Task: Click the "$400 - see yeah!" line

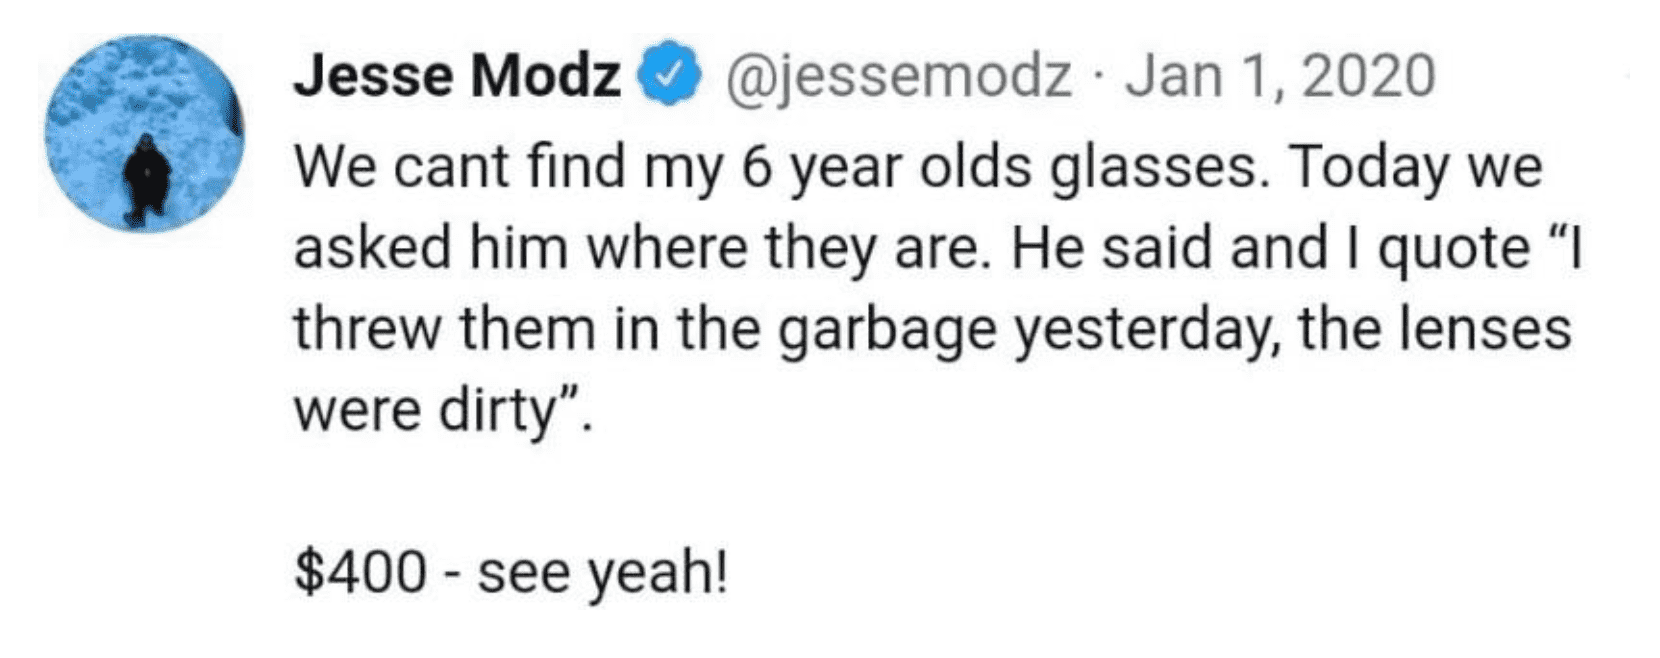Action: [510, 573]
